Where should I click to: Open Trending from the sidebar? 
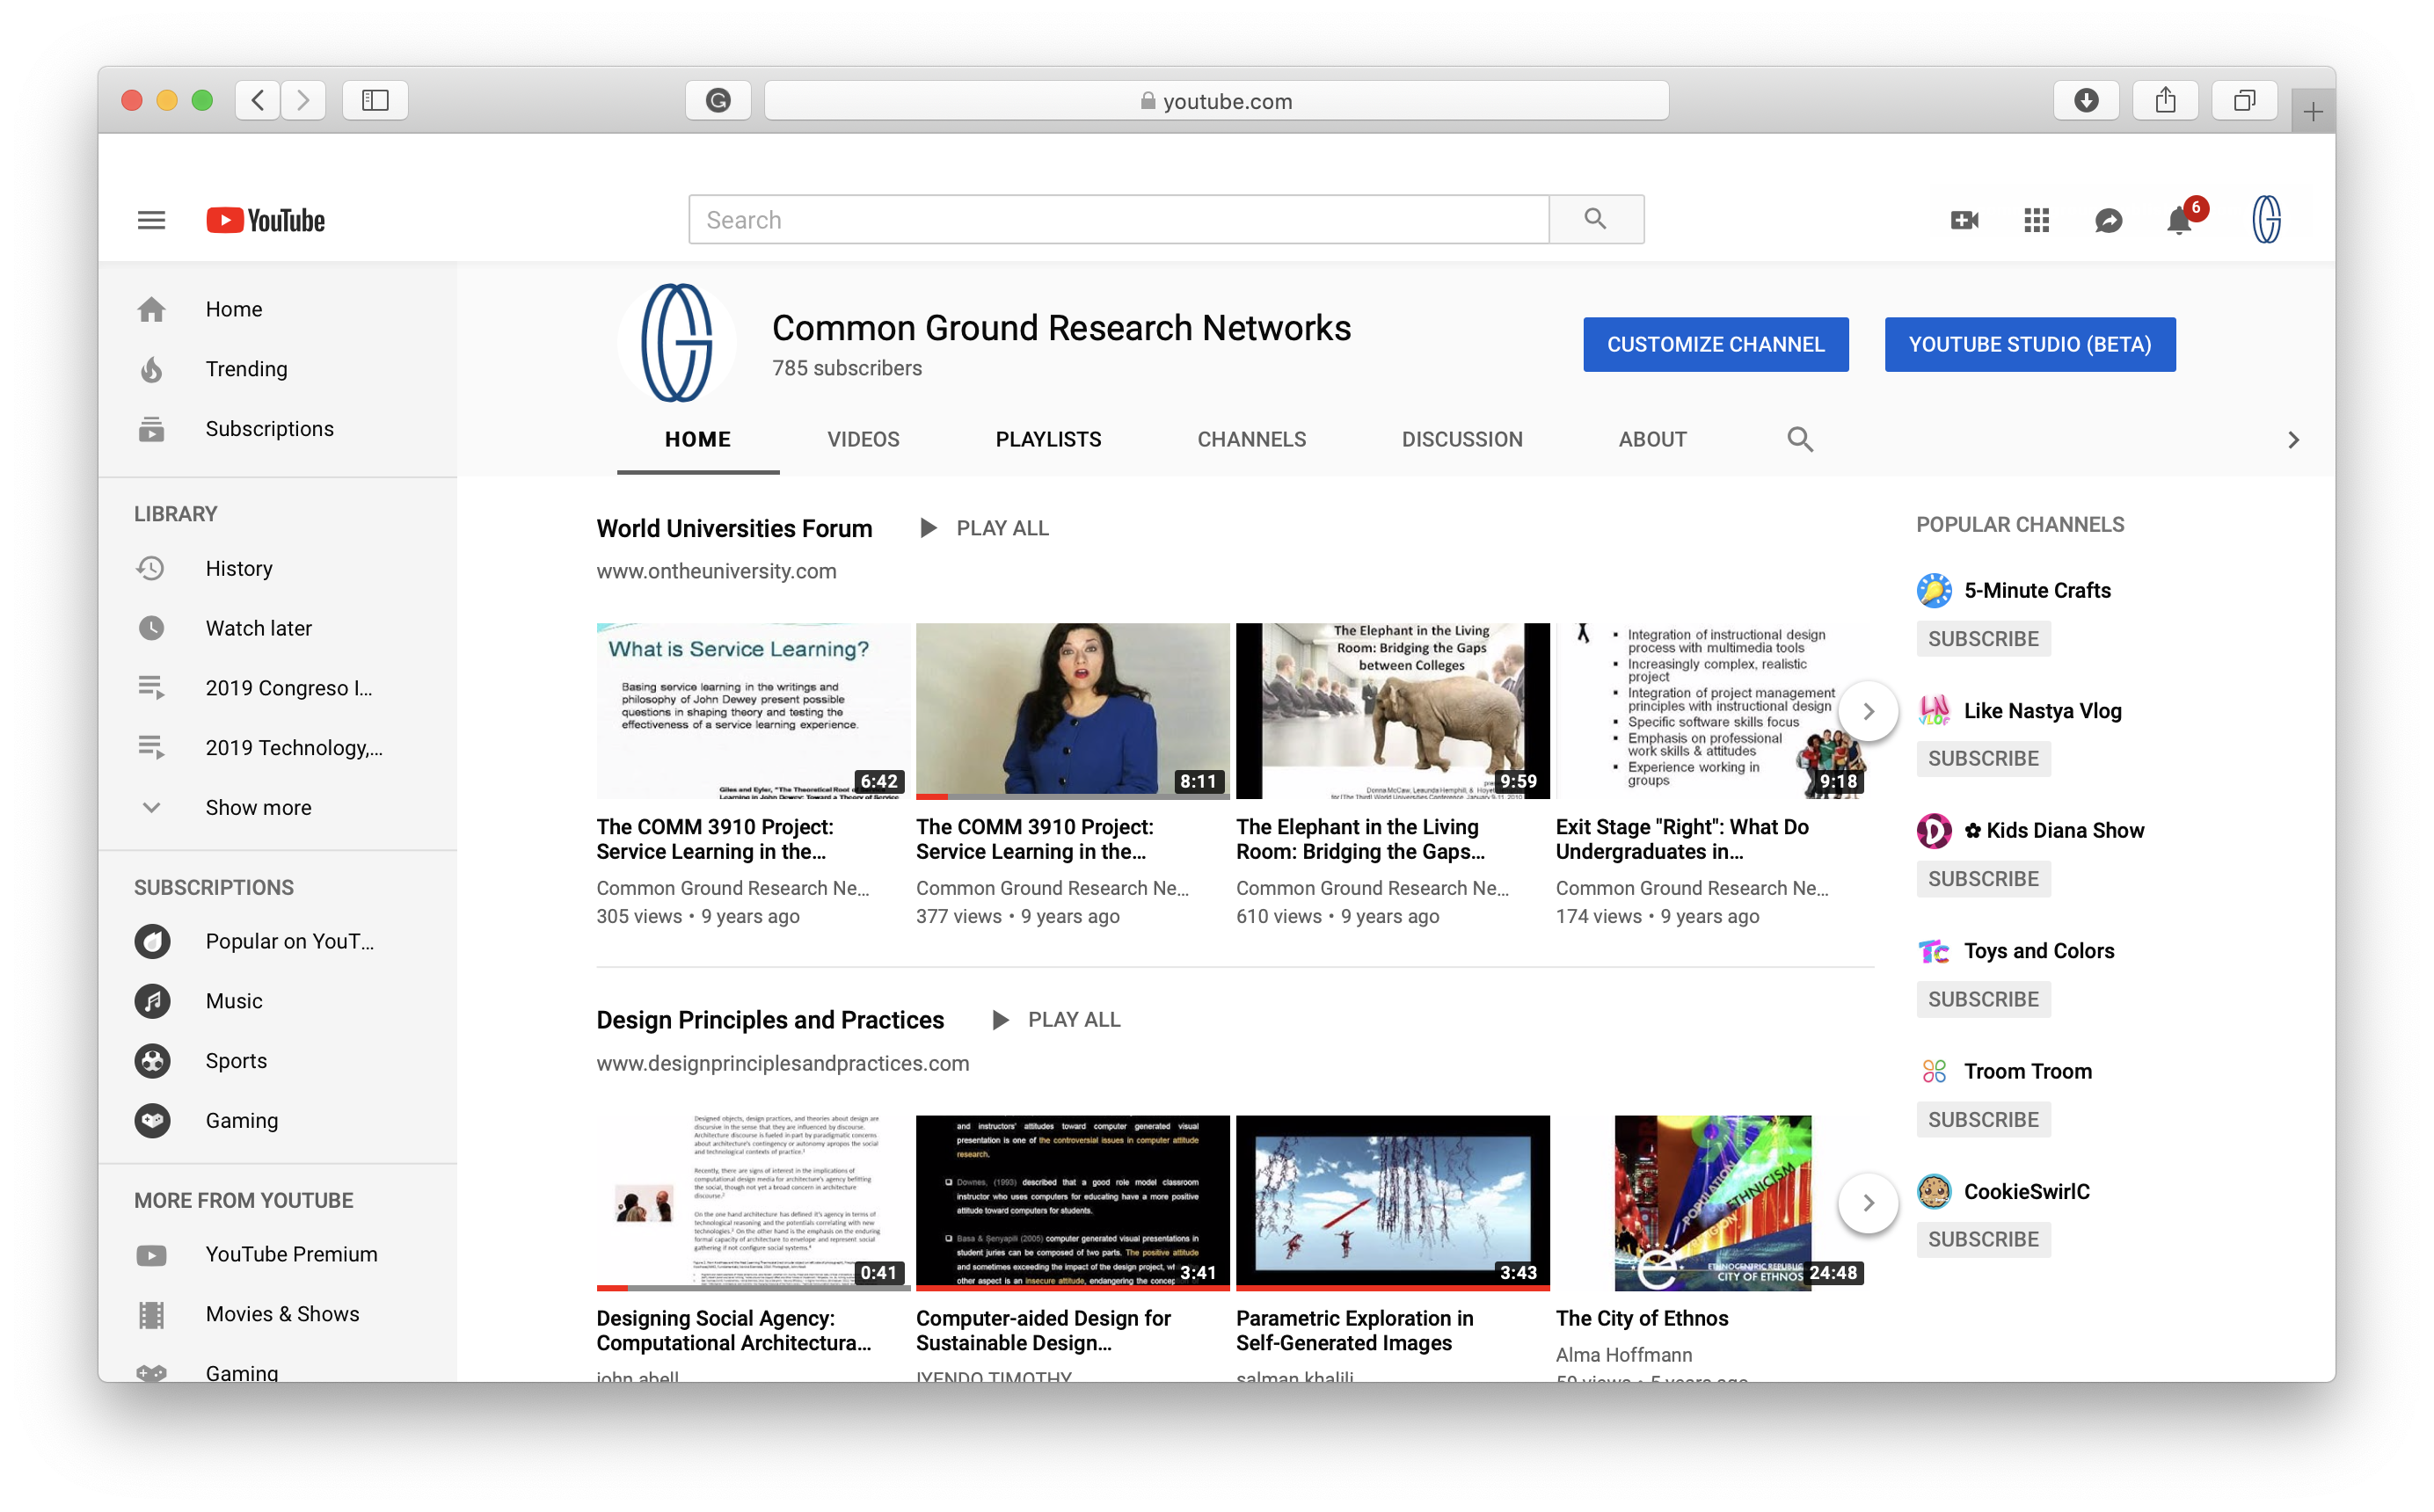pos(278,369)
